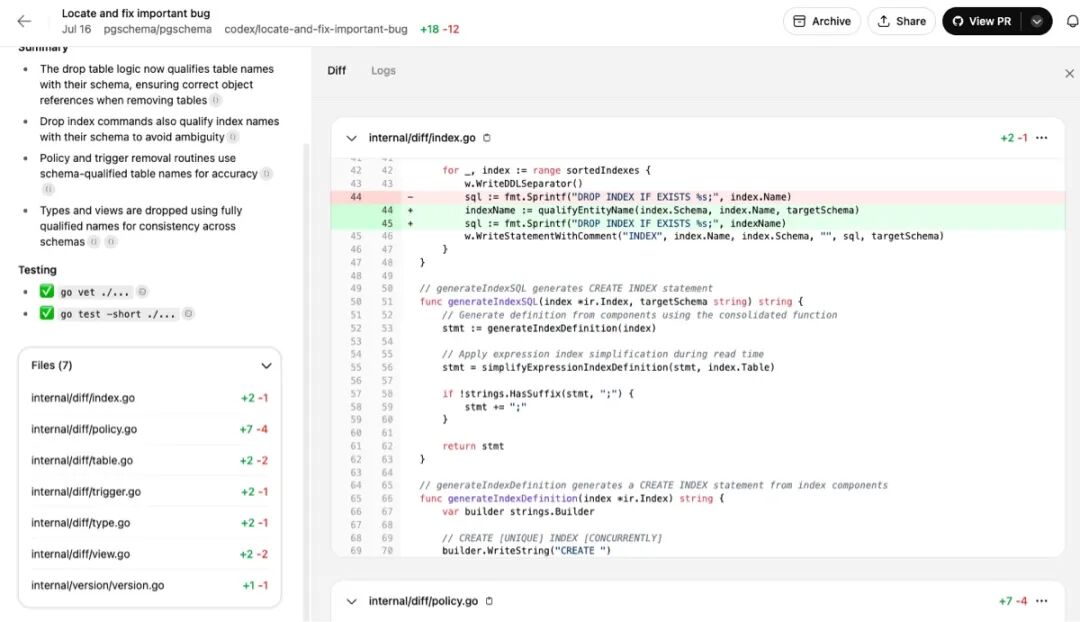Click the back arrow icon

click(x=24, y=21)
